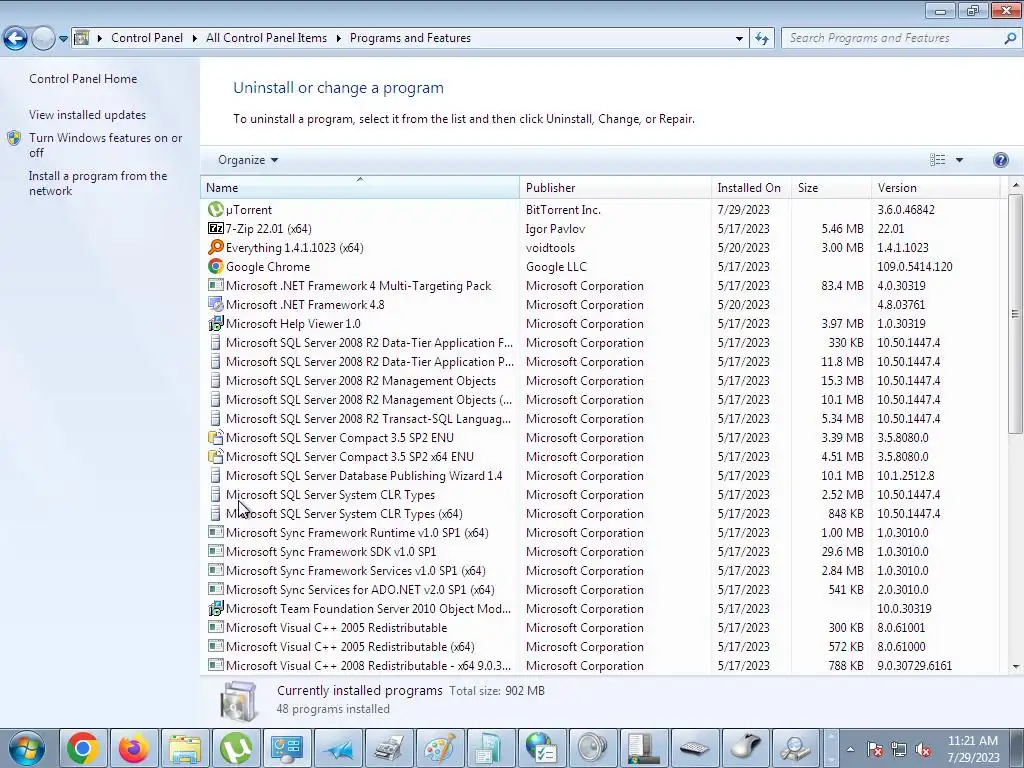The image size is (1024, 768).
Task: Click the µTorrent program icon in the list
Action: (x=215, y=210)
